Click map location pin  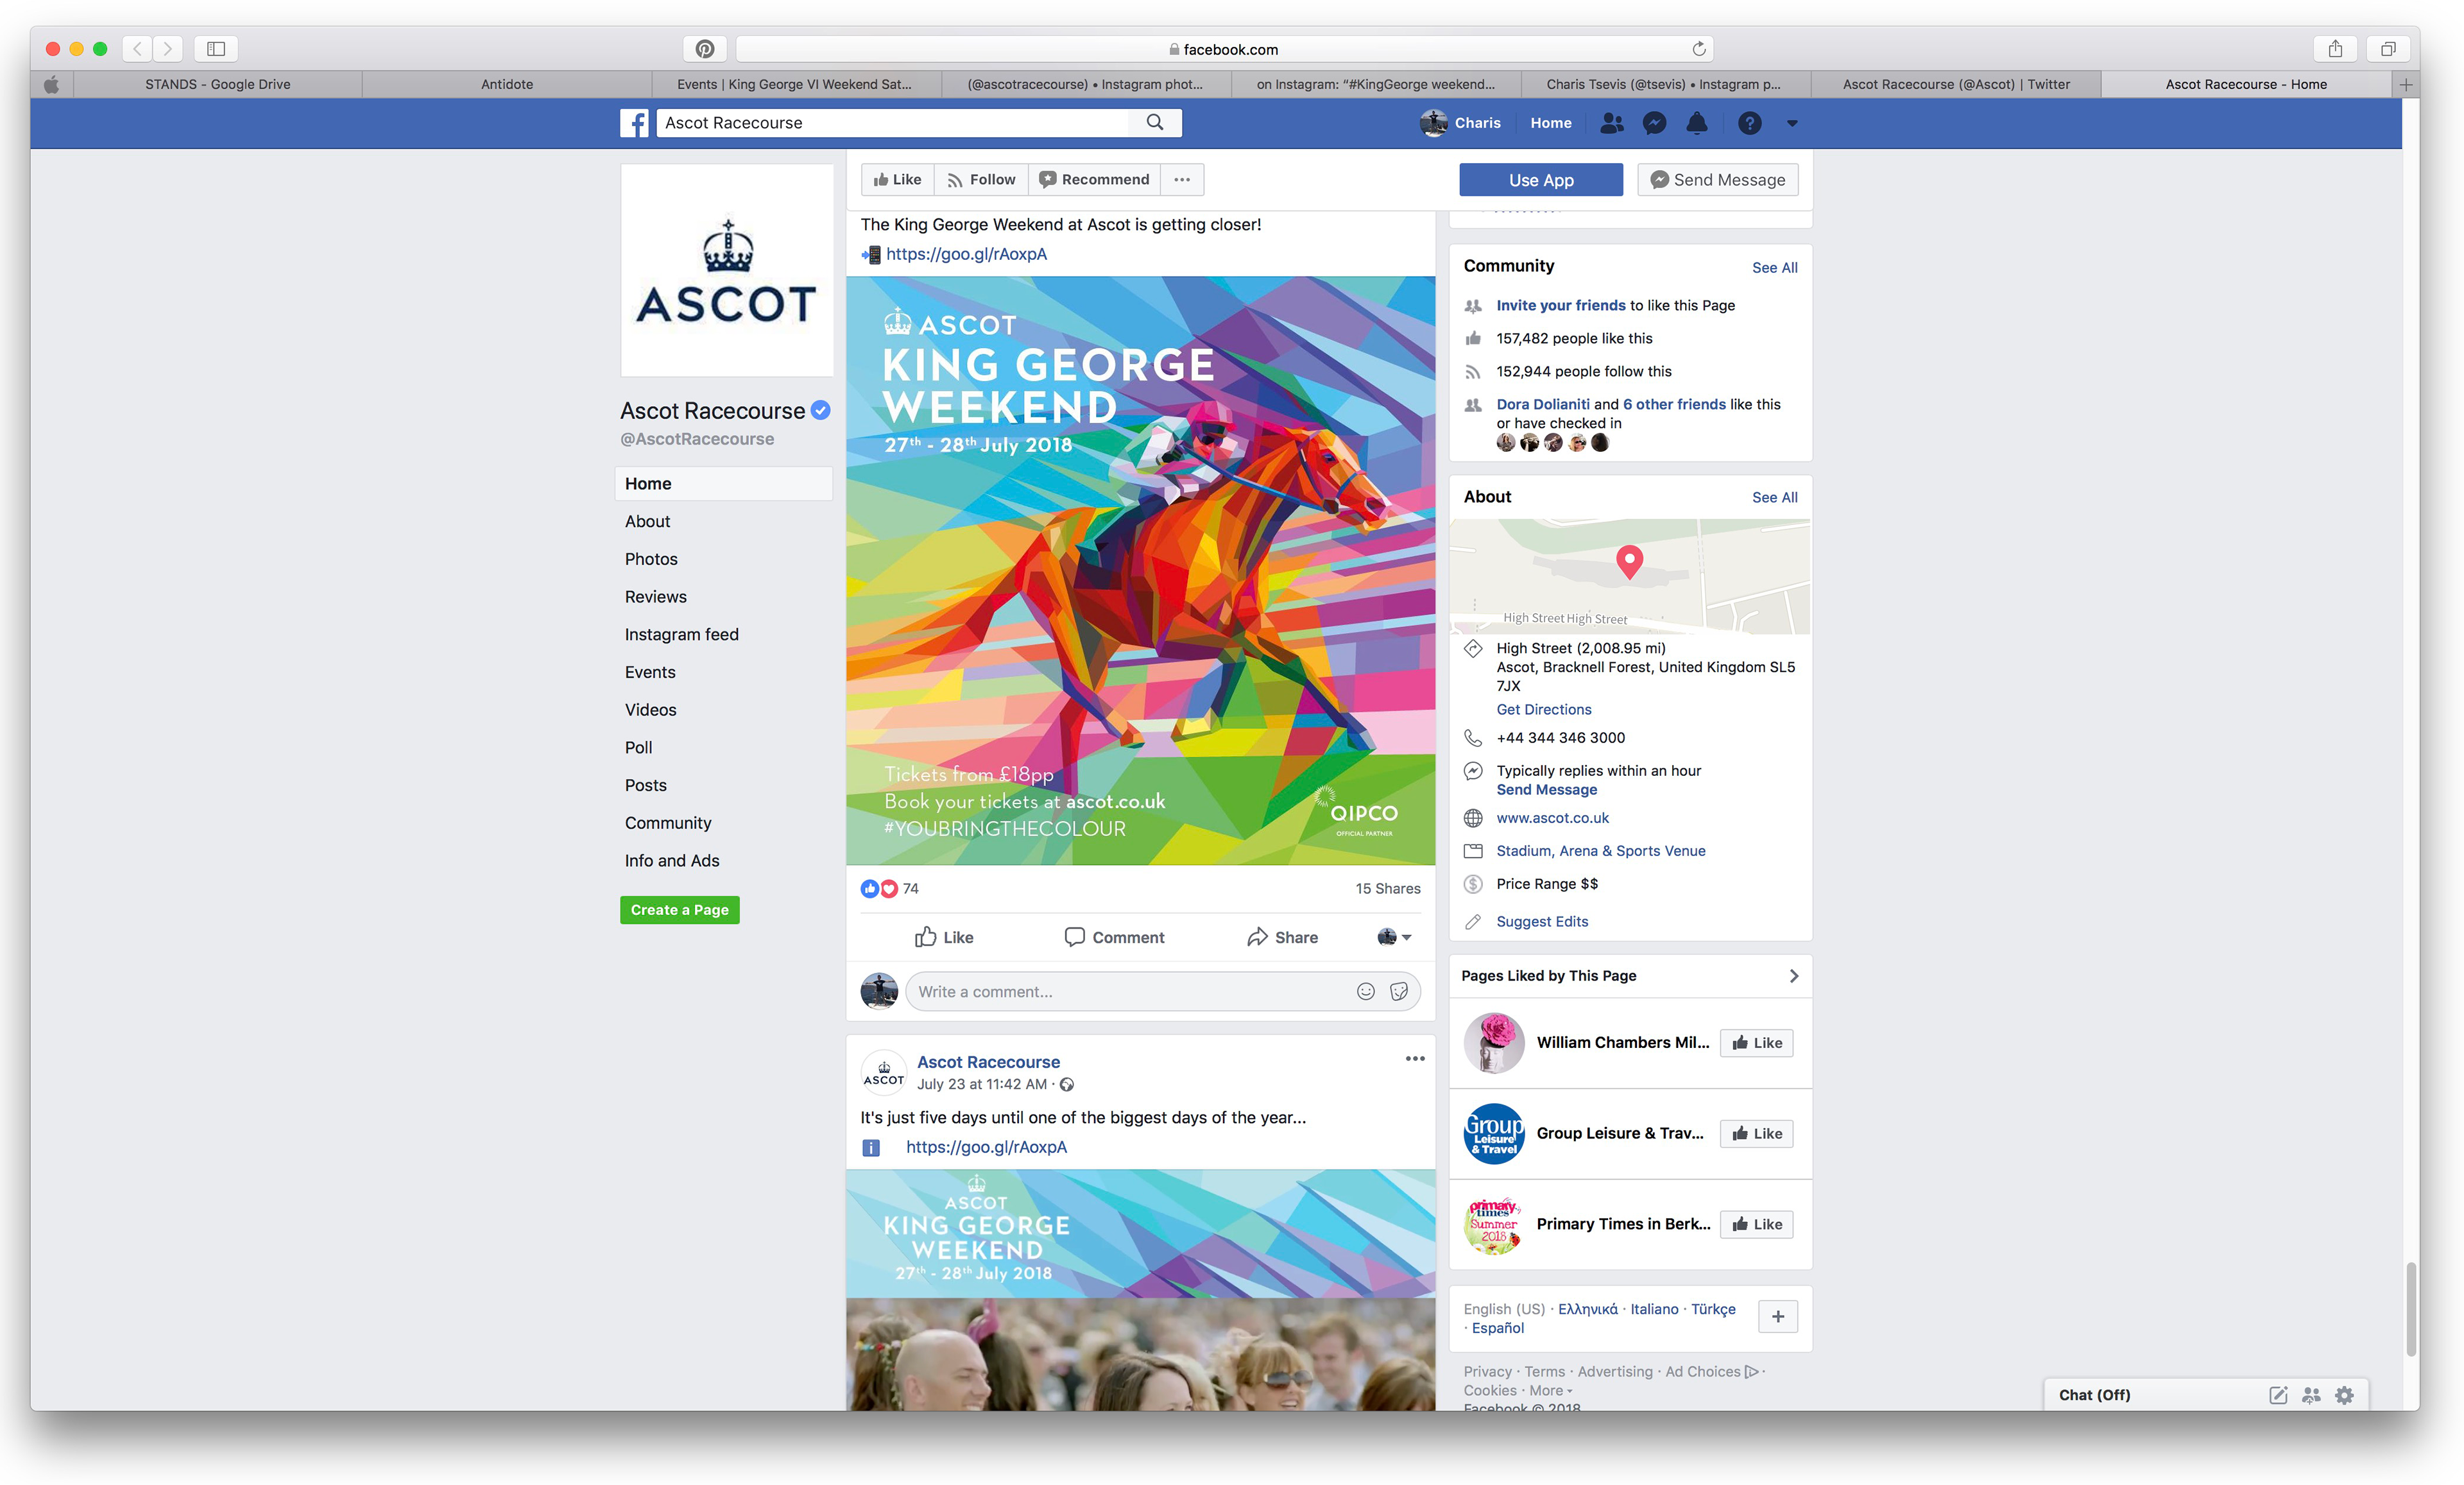tap(1629, 562)
